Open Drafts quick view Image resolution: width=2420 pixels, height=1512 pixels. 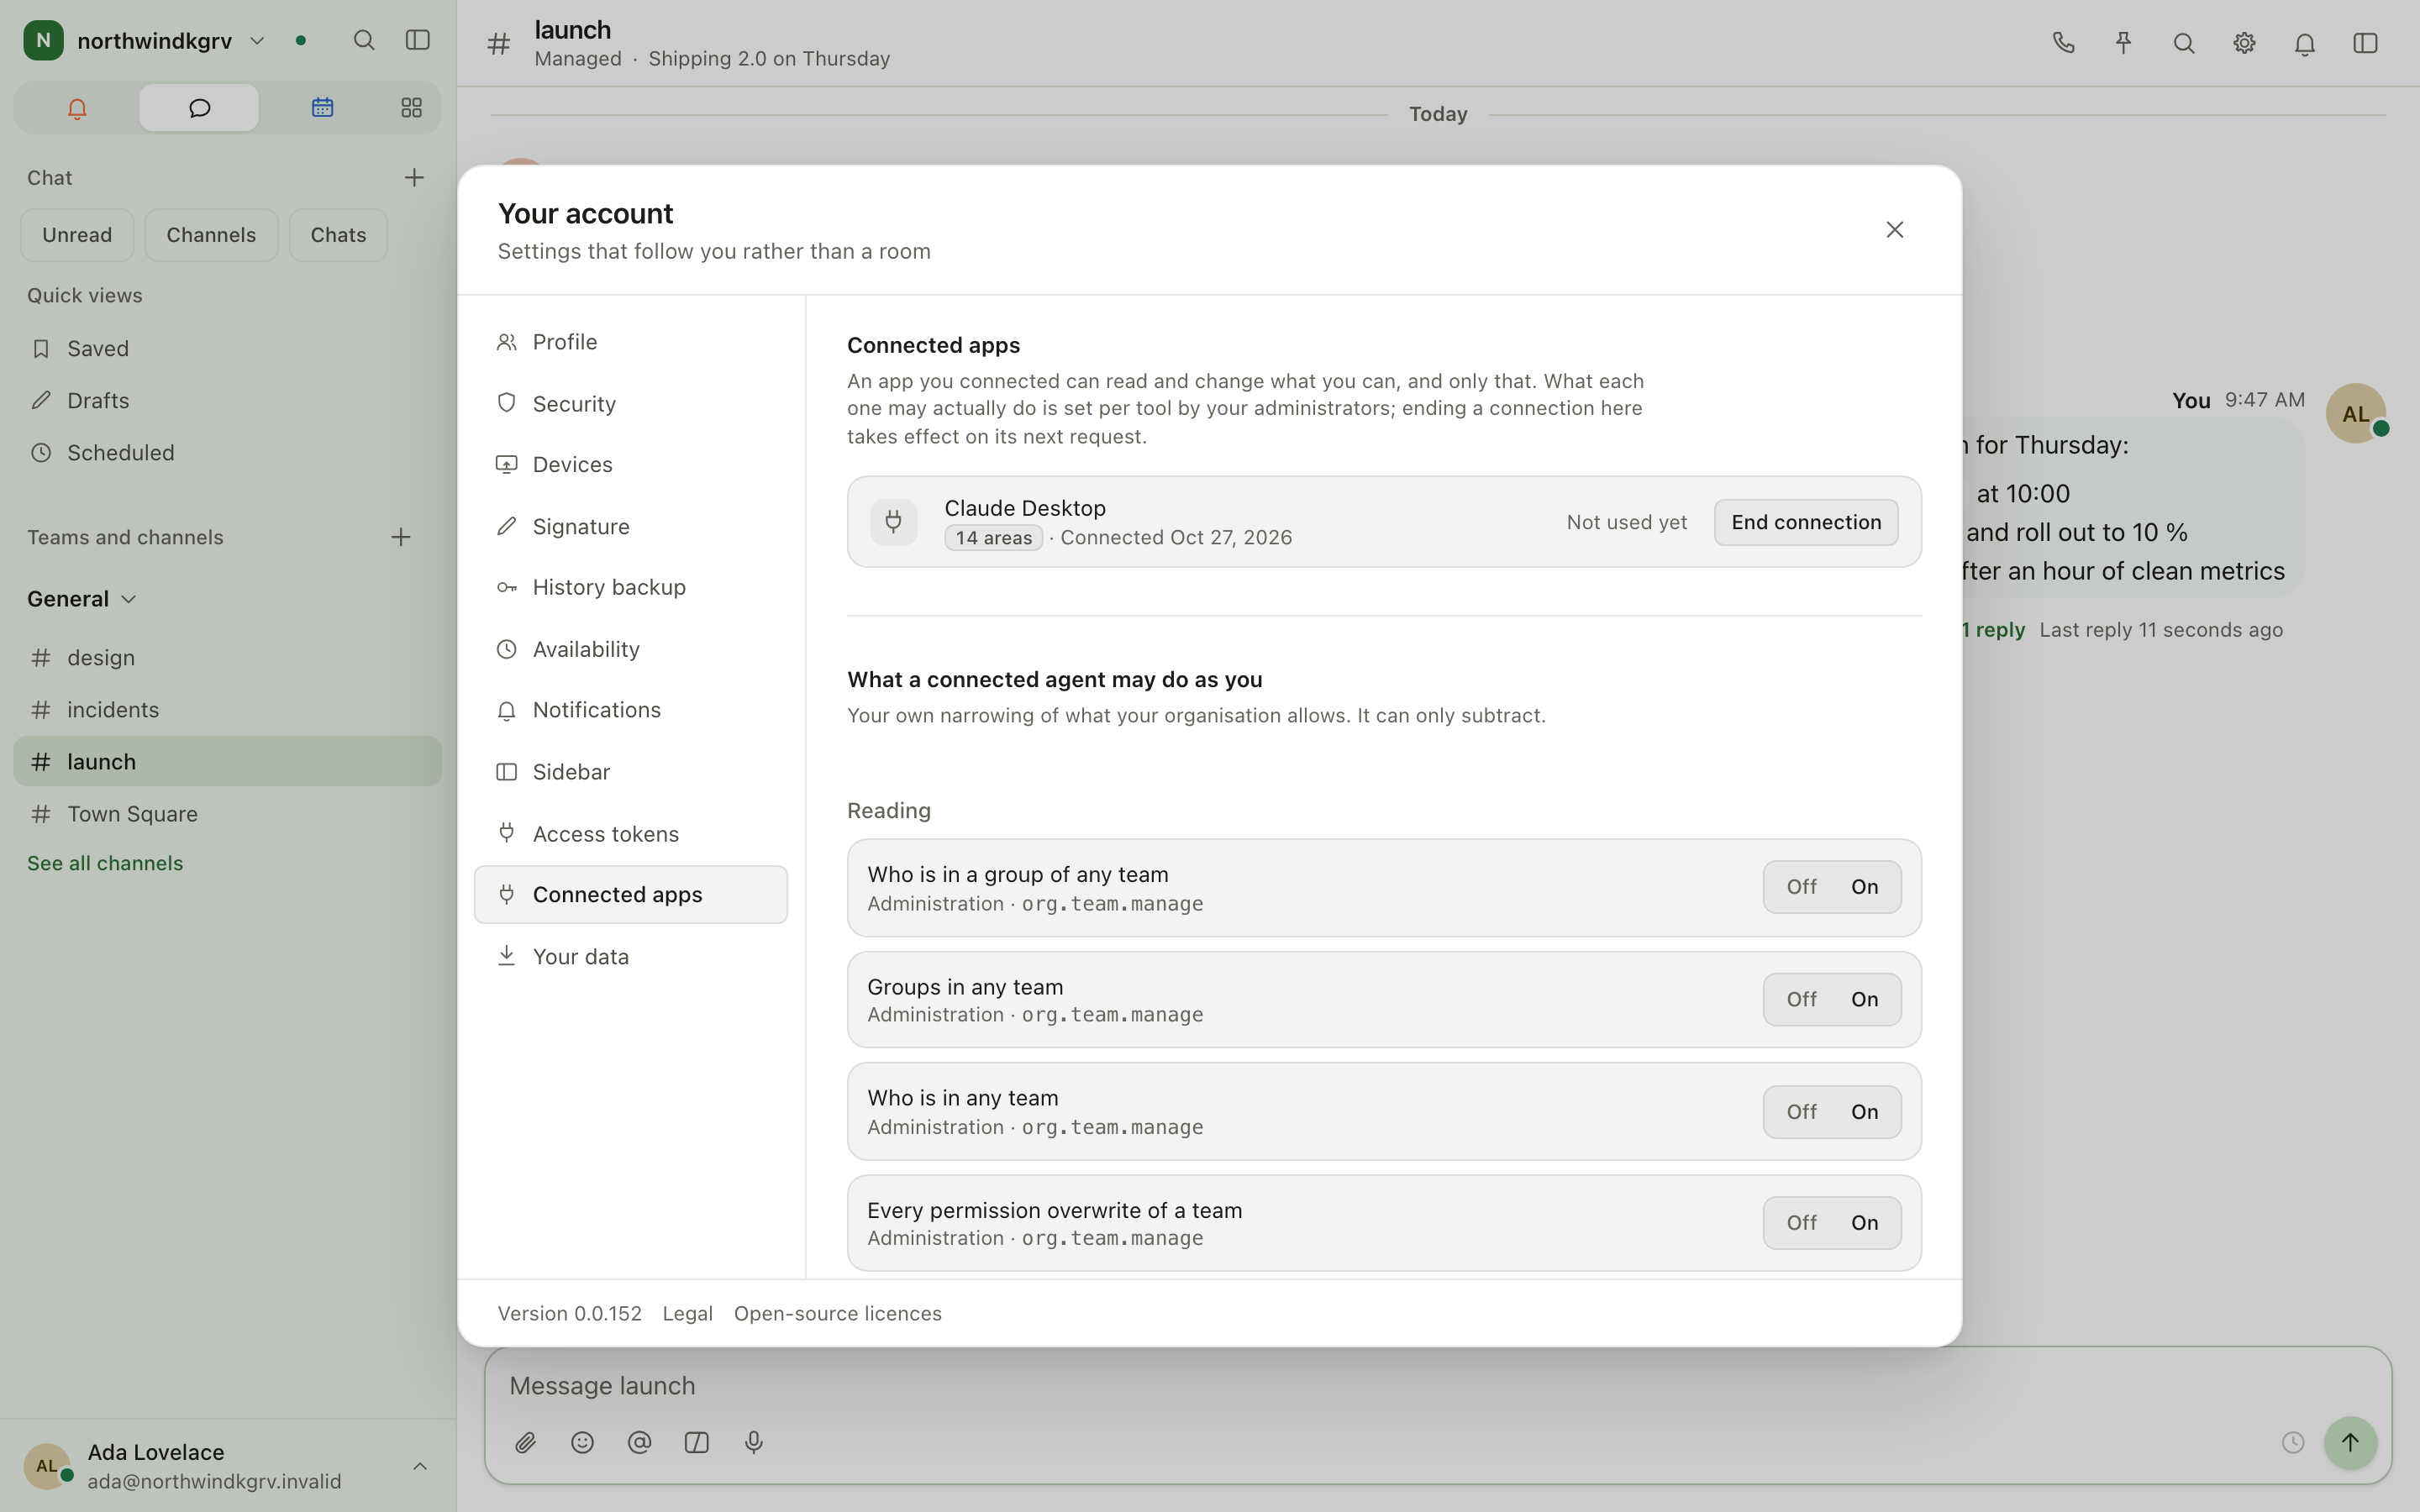click(227, 401)
